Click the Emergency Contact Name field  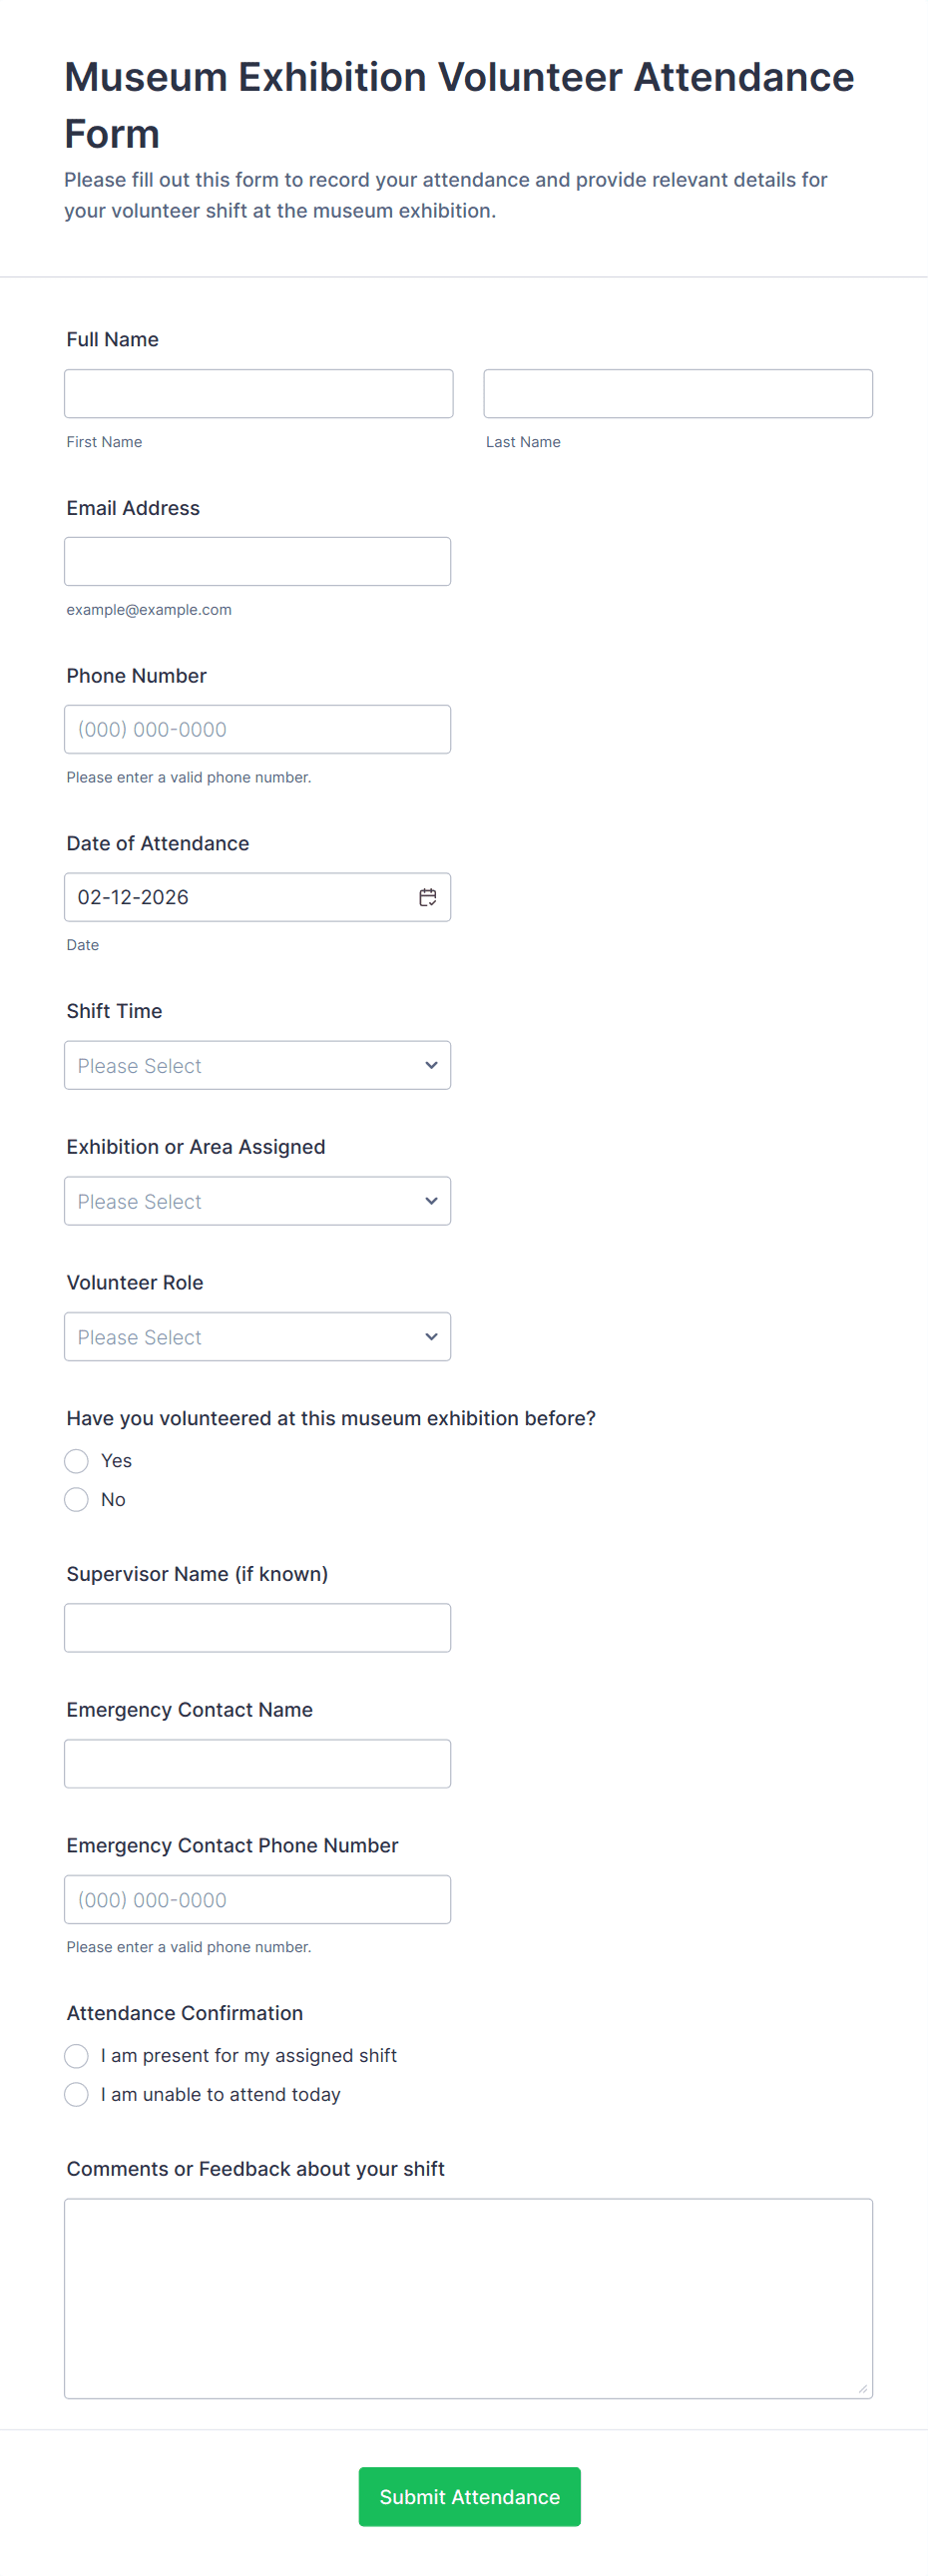[257, 1764]
